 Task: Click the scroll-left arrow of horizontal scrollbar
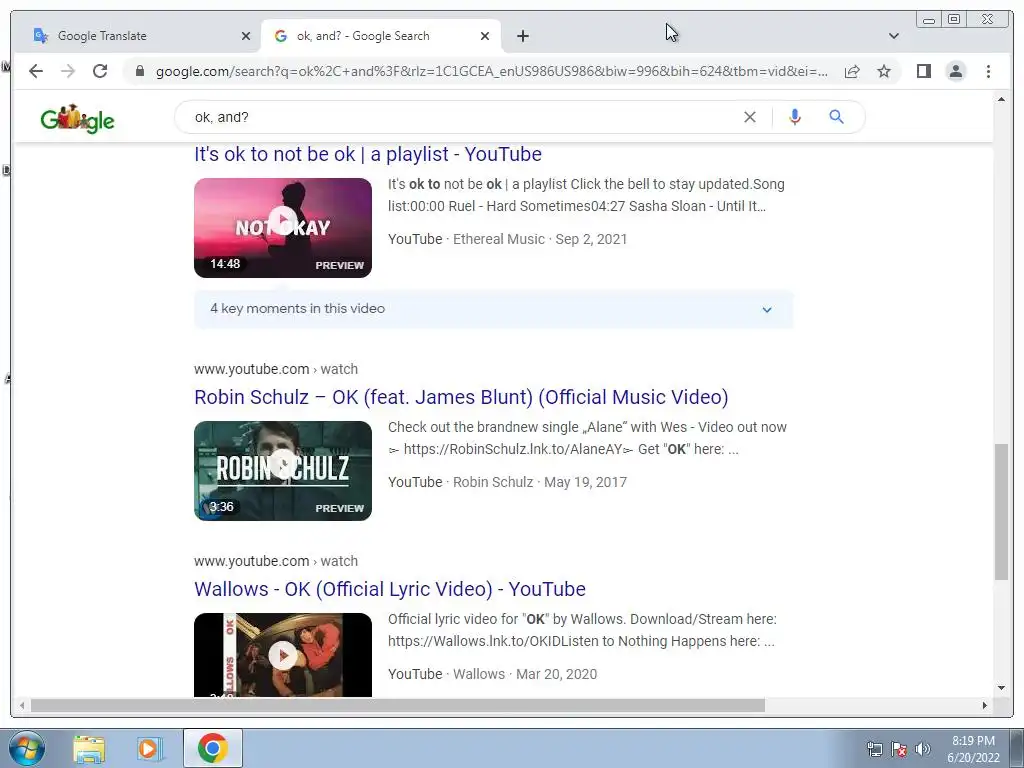pos(22,705)
